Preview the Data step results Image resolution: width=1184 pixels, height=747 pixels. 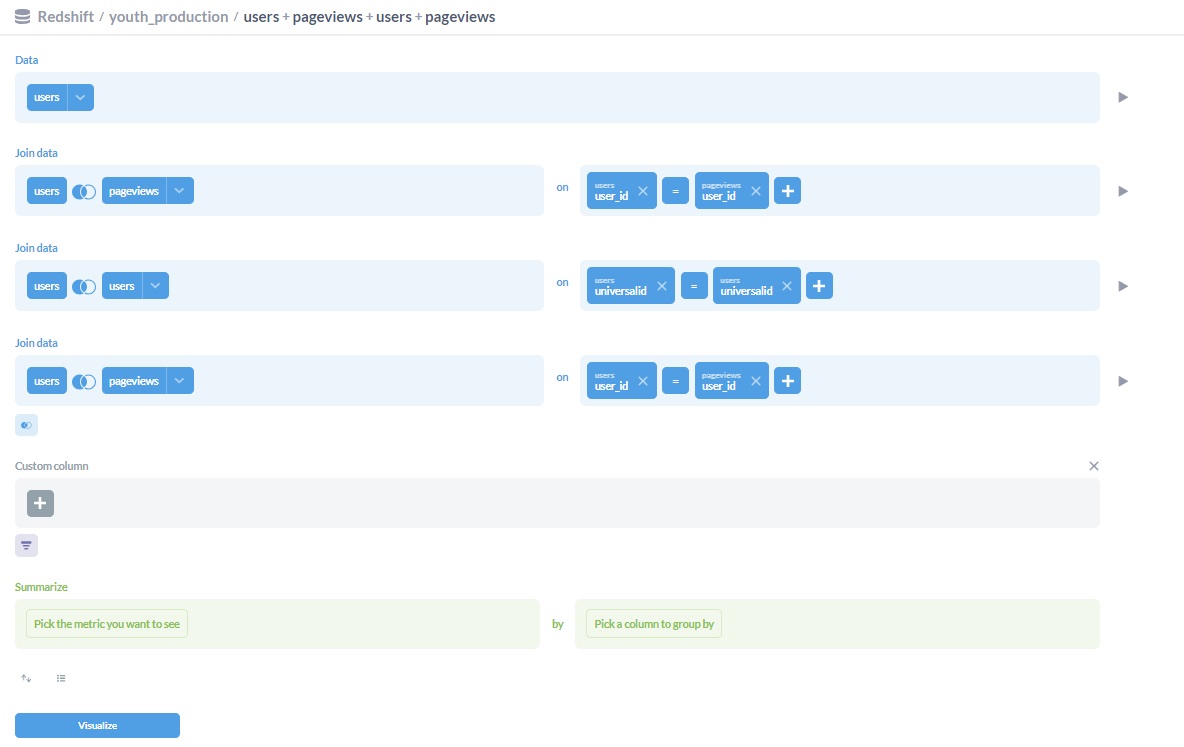[1123, 97]
